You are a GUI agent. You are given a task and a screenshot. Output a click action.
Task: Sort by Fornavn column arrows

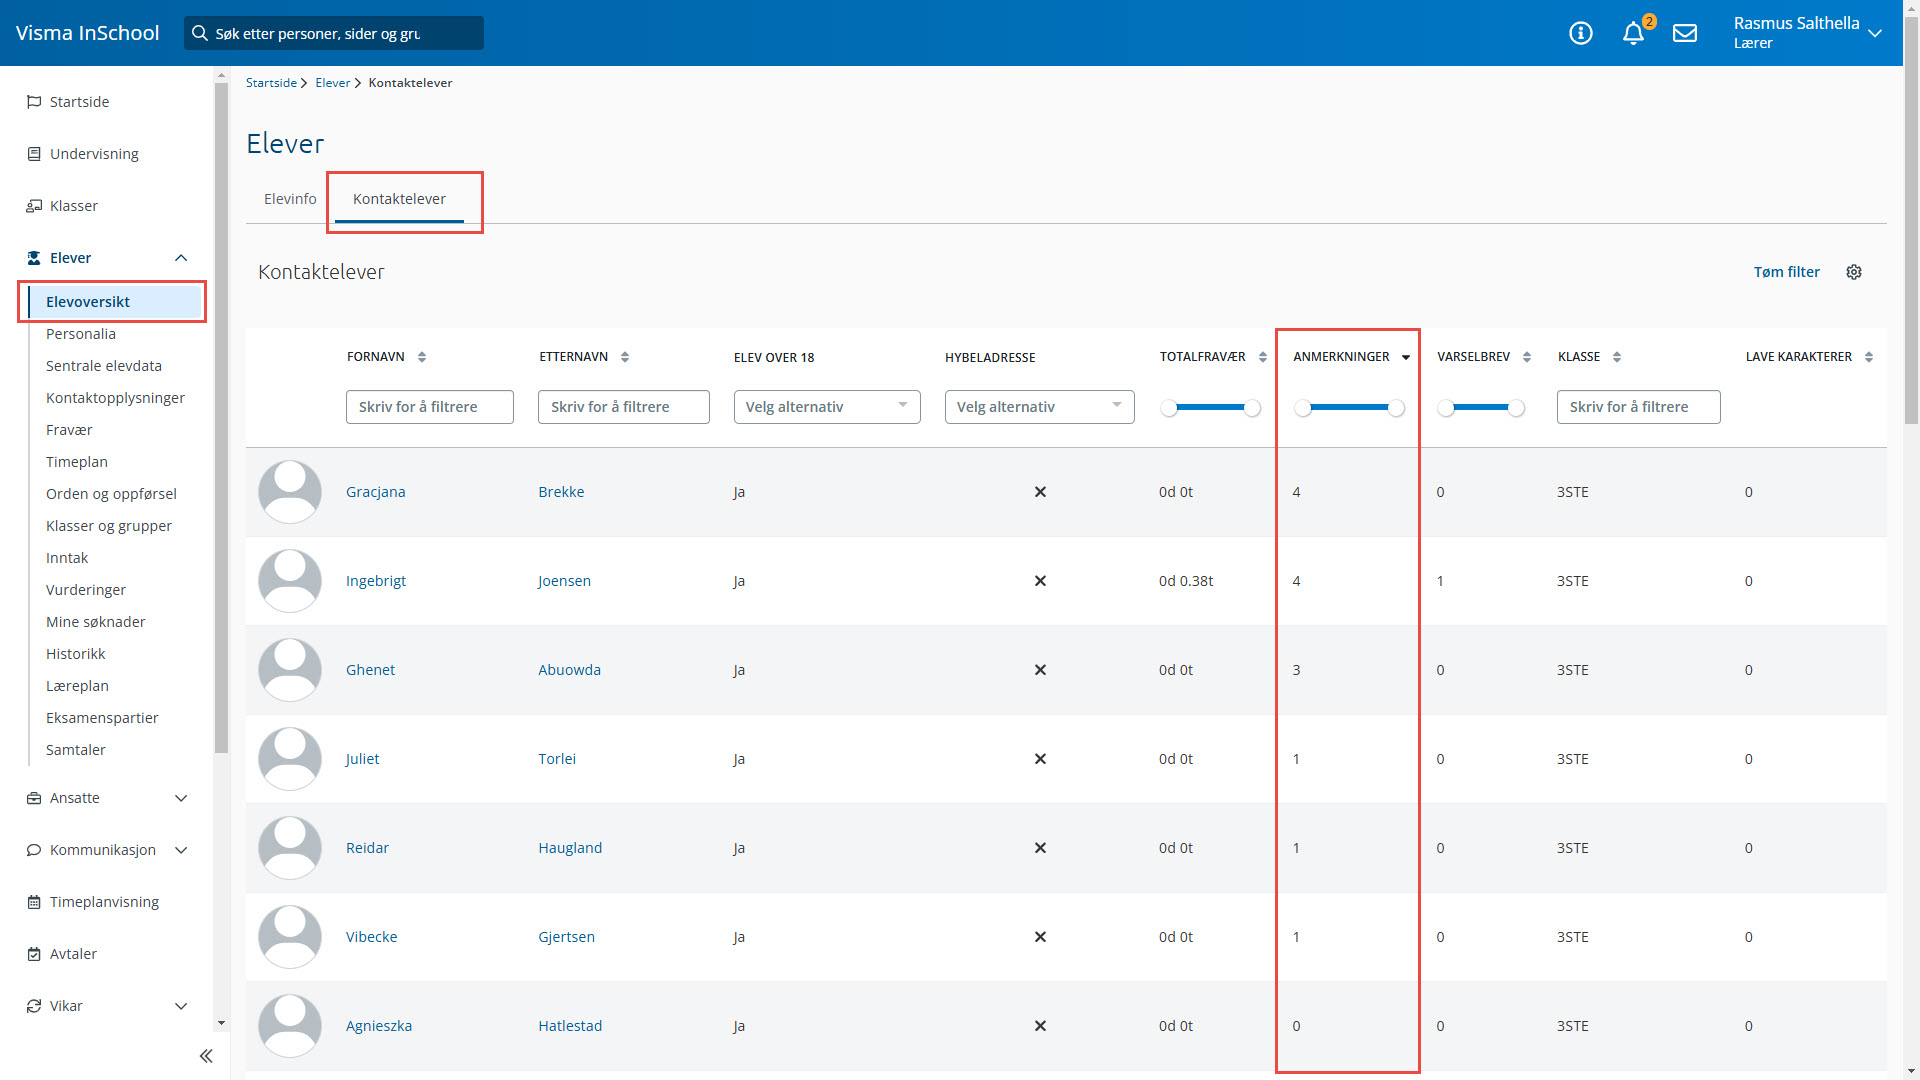pyautogui.click(x=422, y=357)
